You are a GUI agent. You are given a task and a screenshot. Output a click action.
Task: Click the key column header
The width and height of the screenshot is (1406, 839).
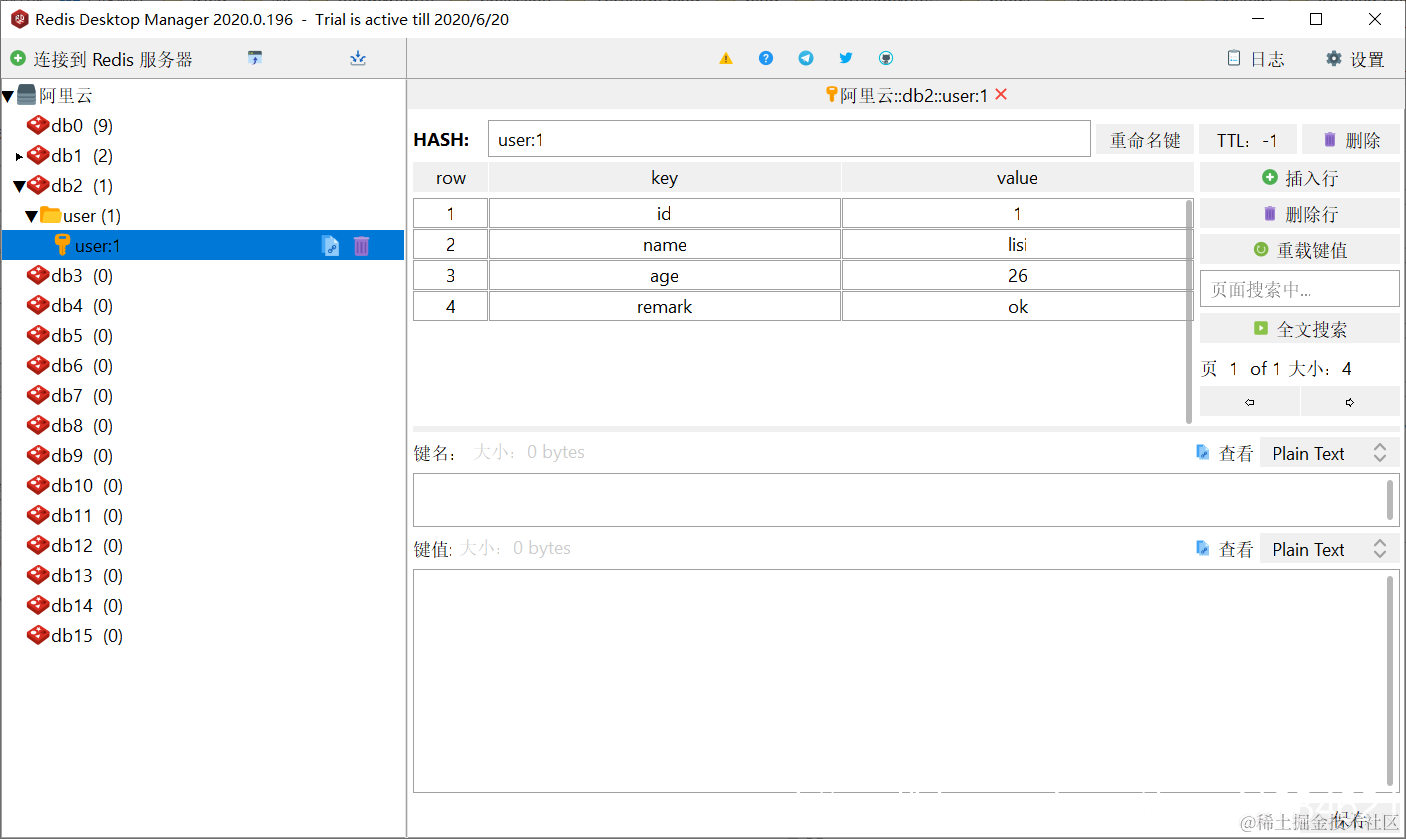[664, 178]
